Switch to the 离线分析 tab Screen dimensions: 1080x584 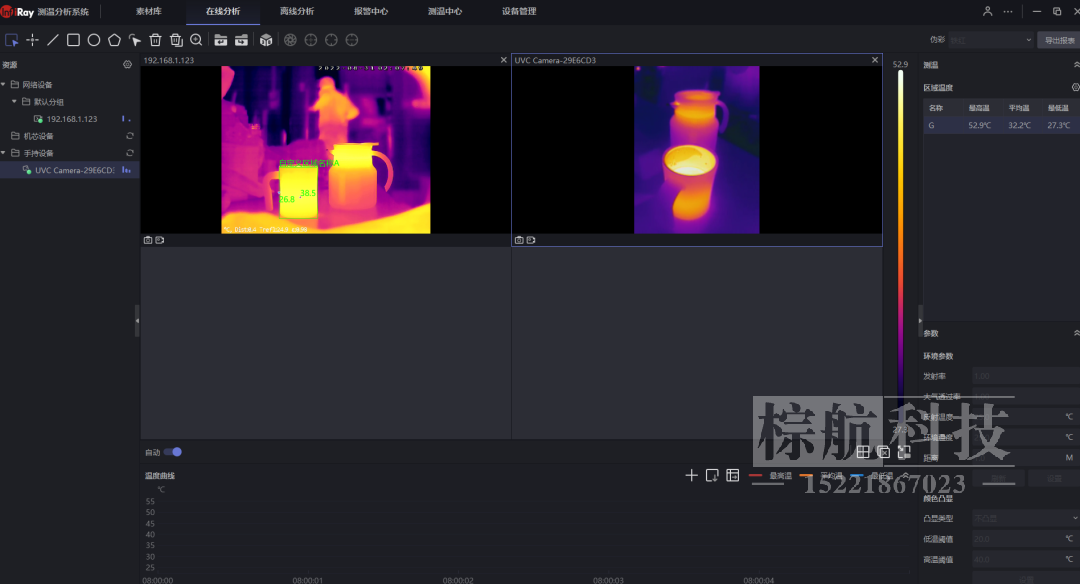click(297, 11)
